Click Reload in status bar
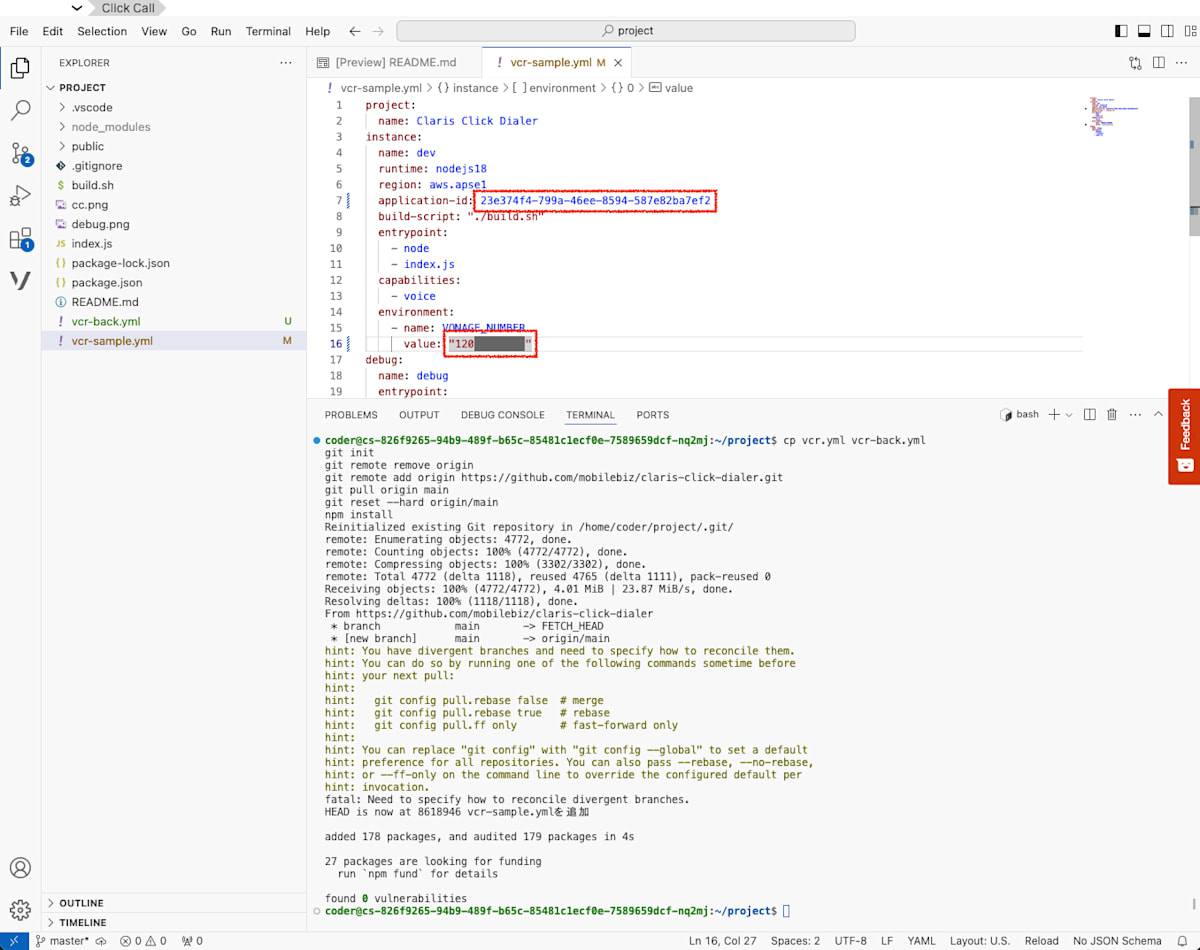 1042,941
